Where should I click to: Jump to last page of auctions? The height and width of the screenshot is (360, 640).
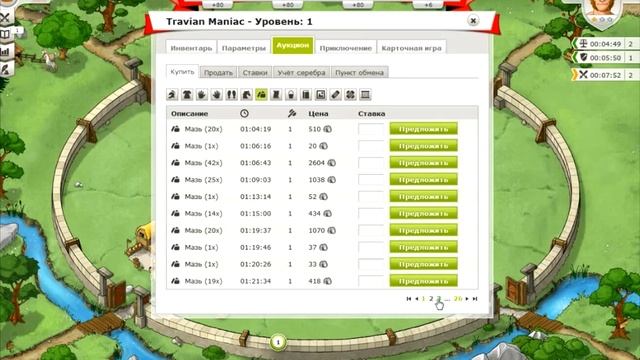pos(475,299)
